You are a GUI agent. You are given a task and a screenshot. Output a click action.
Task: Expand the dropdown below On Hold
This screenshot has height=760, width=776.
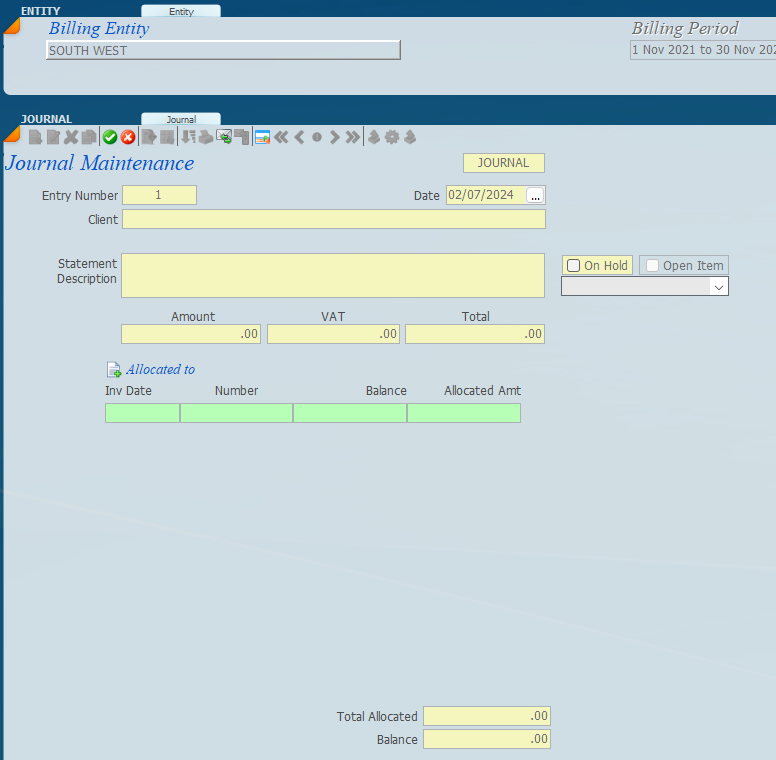[x=718, y=287]
